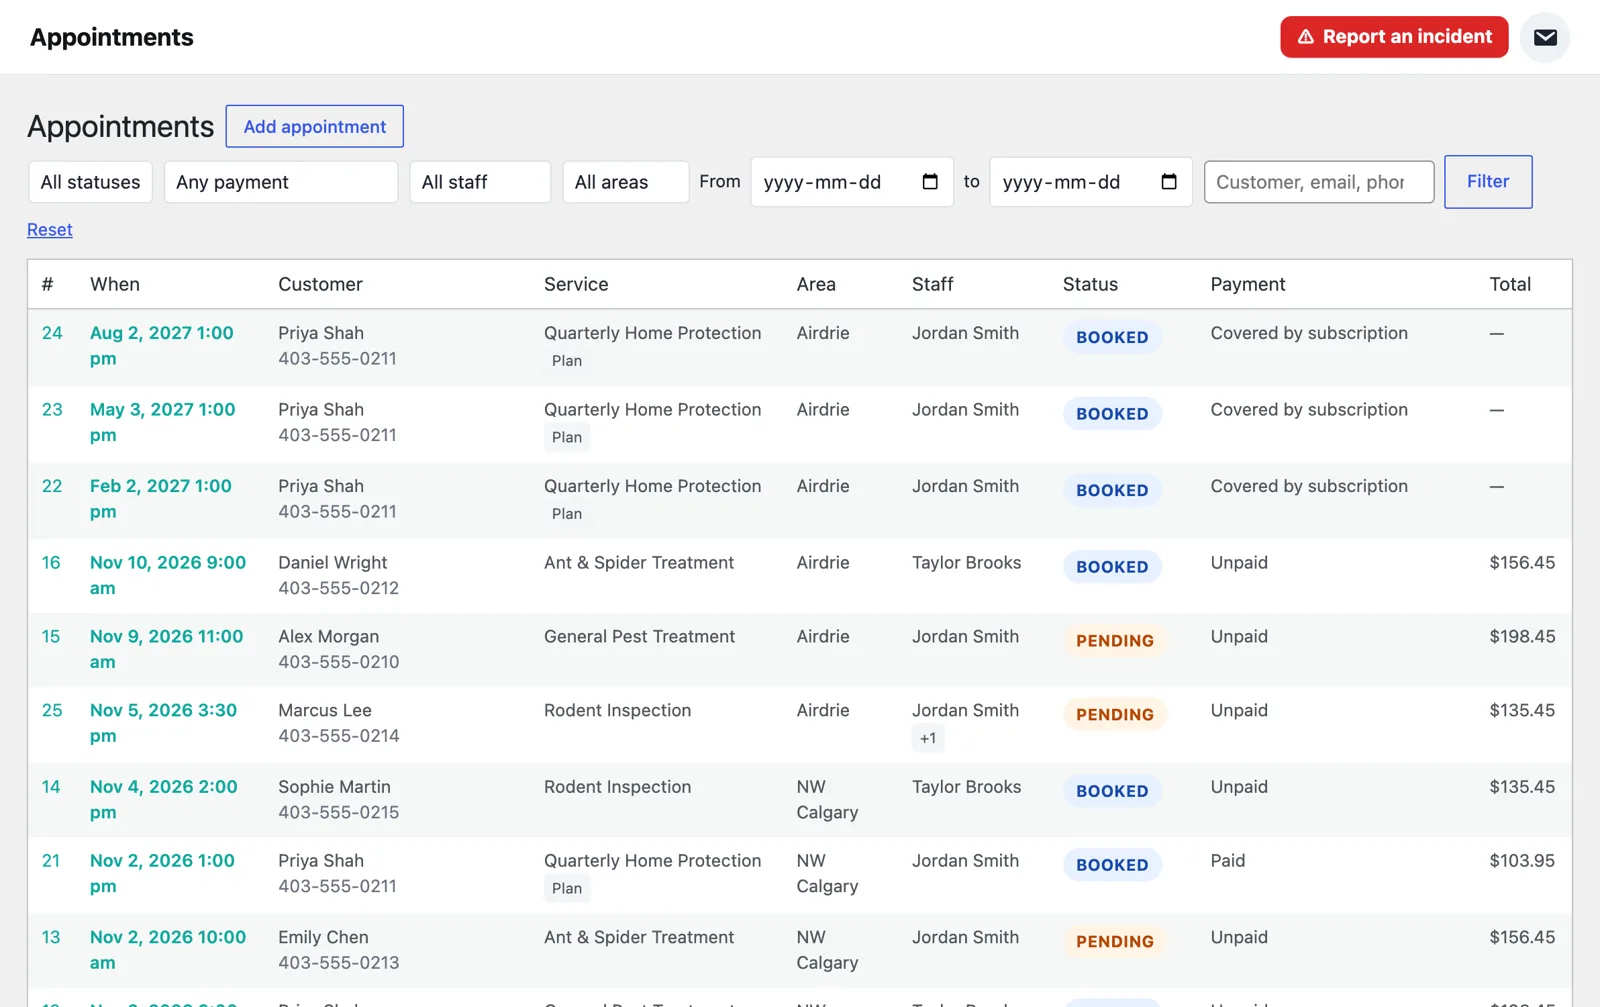Click the warning triangle icon on Report an incident
Image resolution: width=1600 pixels, height=1007 pixels.
pyautogui.click(x=1306, y=37)
